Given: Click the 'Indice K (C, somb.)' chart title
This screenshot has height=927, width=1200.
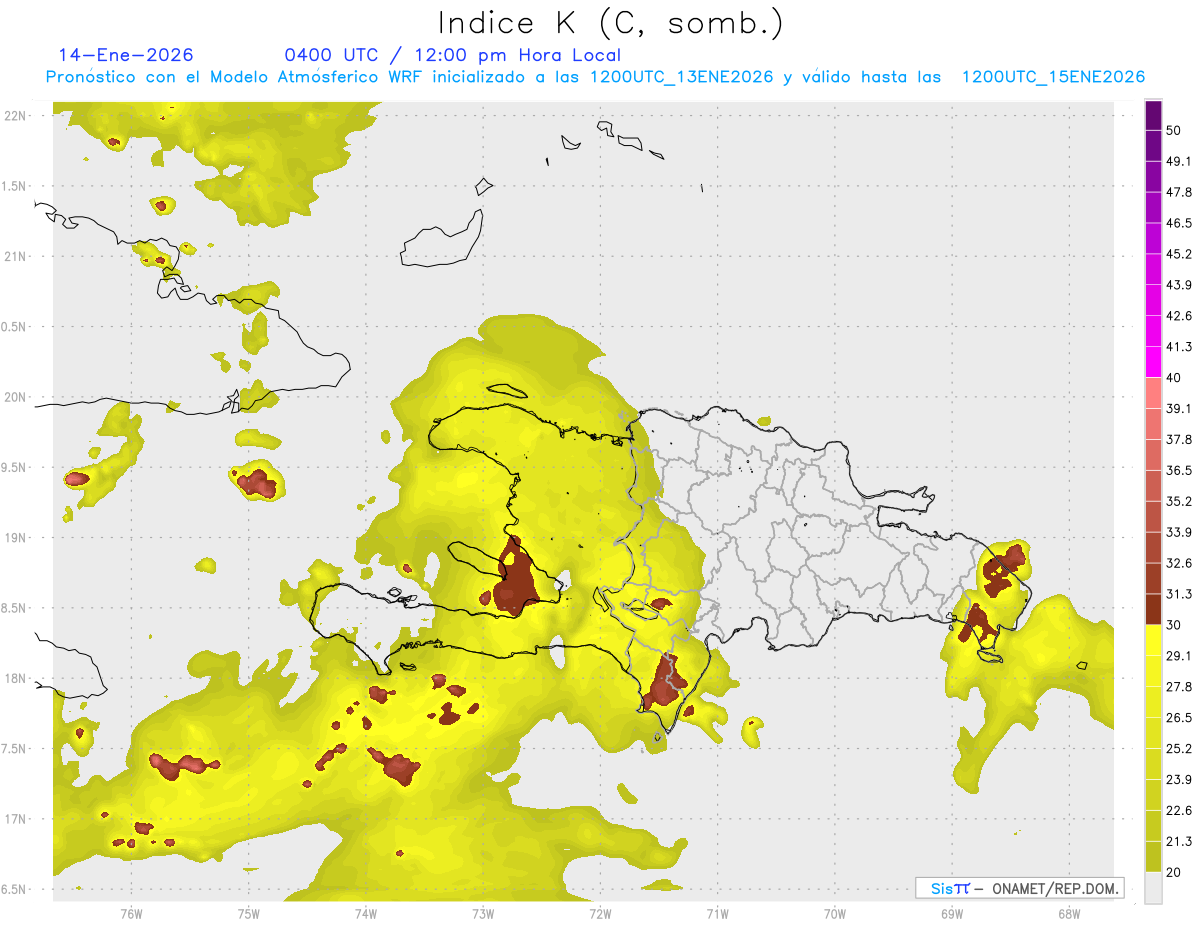Looking at the screenshot, I should [x=610, y=23].
